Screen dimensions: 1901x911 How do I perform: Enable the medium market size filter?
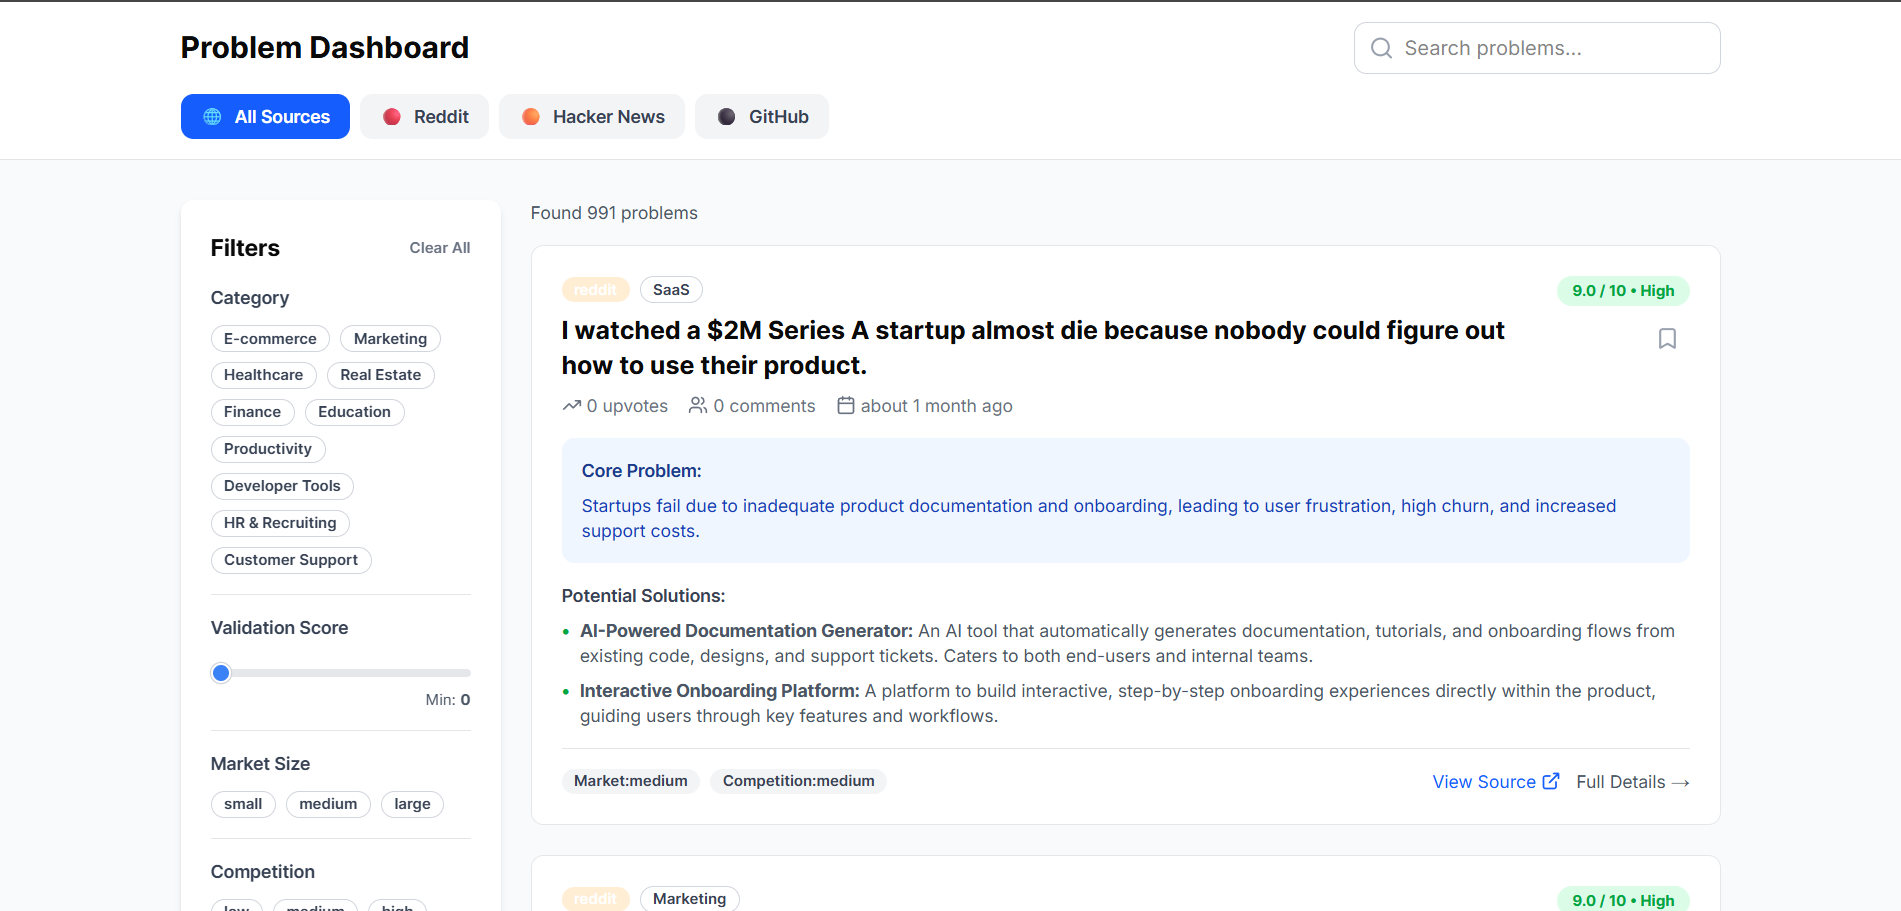tap(328, 804)
